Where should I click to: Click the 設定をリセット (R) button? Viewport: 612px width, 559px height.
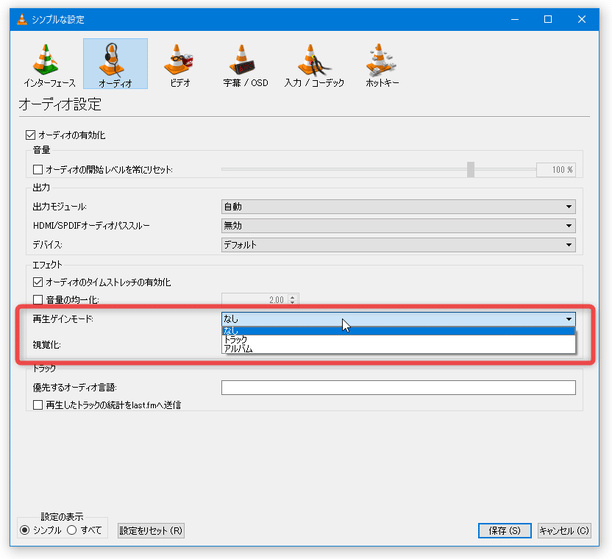(x=151, y=530)
